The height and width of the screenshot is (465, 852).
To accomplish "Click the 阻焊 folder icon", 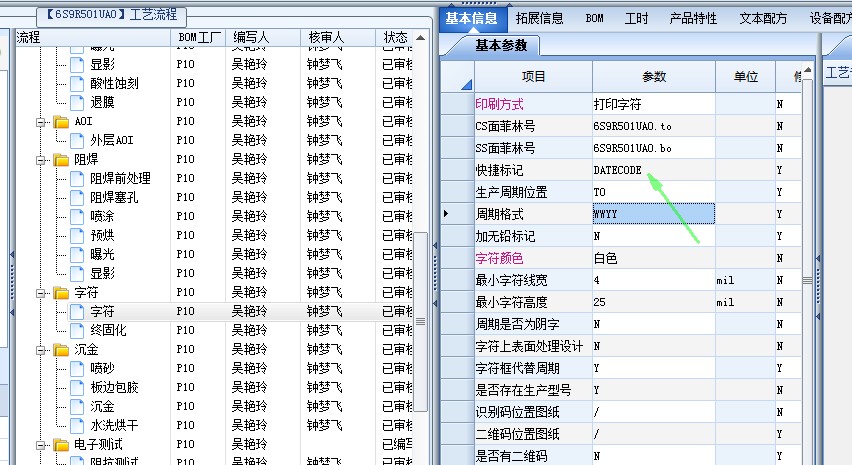I will 61,160.
